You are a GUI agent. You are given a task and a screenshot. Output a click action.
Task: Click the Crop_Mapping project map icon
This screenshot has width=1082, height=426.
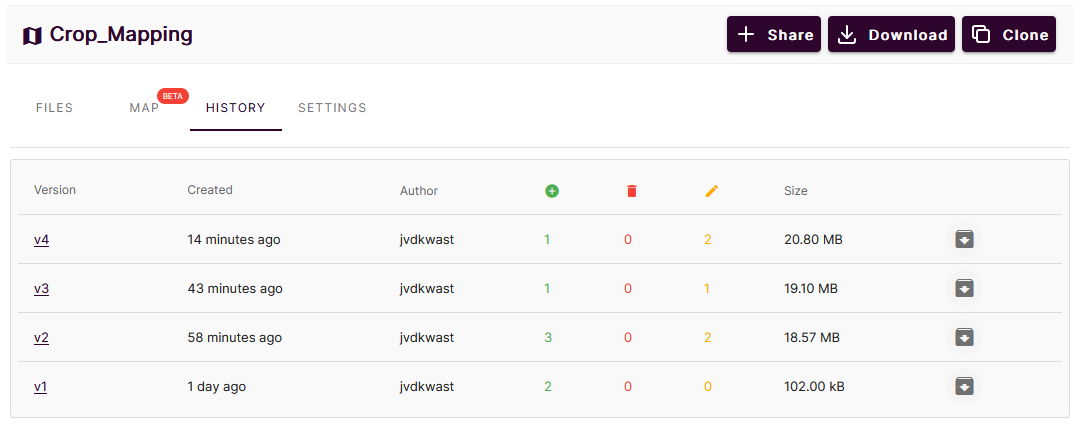[32, 35]
